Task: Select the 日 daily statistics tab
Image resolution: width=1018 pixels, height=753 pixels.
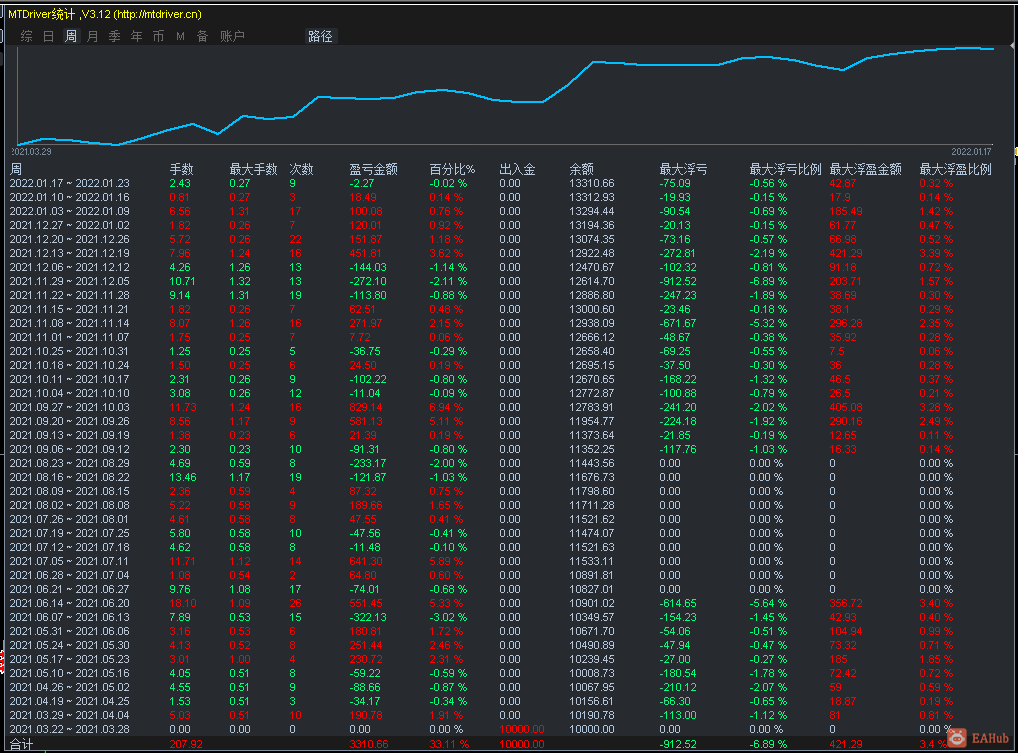Action: click(49, 36)
